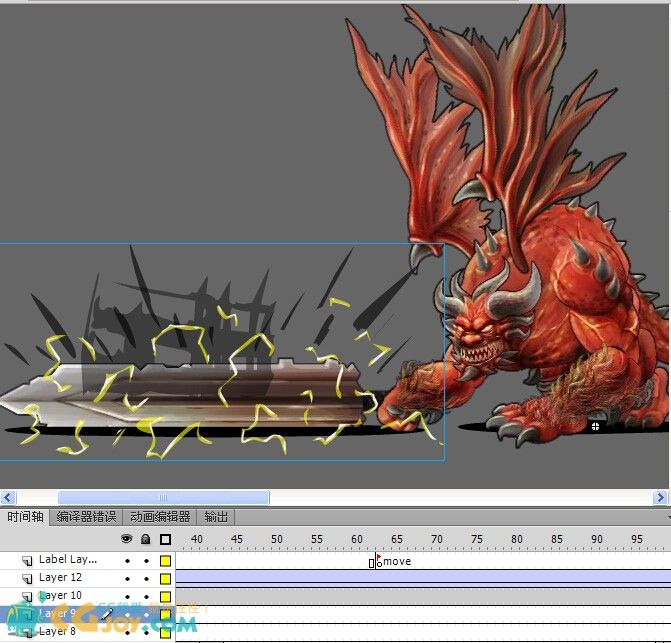Click frame number 40 on the timeline ruler

pos(196,539)
